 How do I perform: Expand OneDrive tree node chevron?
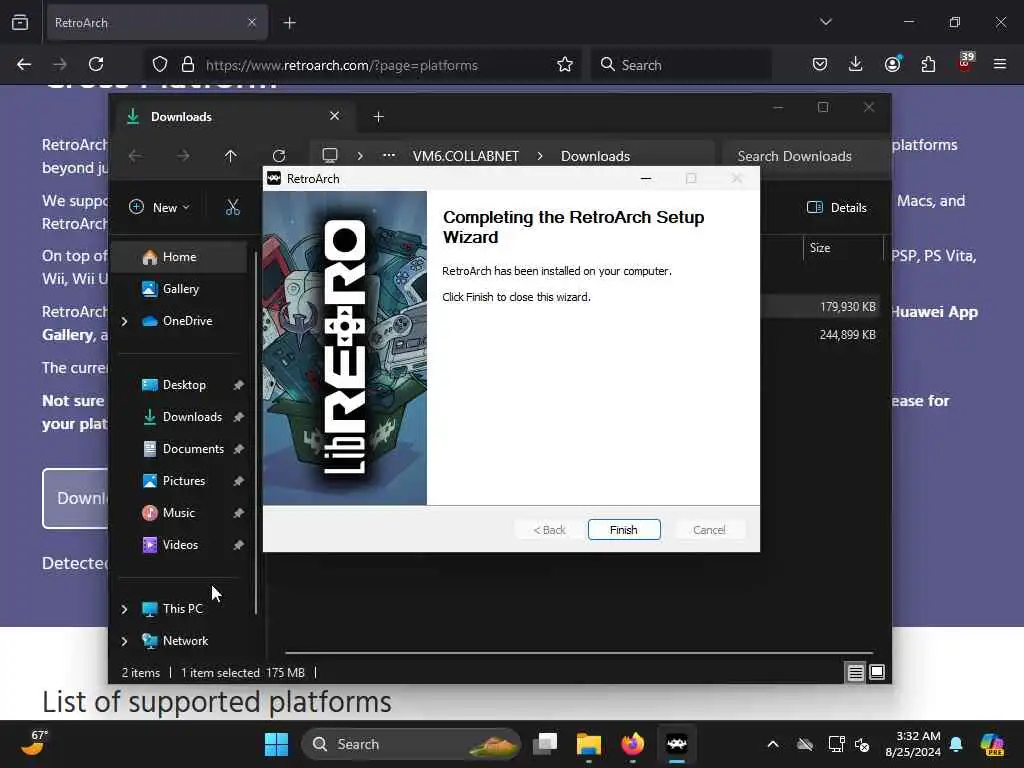point(125,321)
